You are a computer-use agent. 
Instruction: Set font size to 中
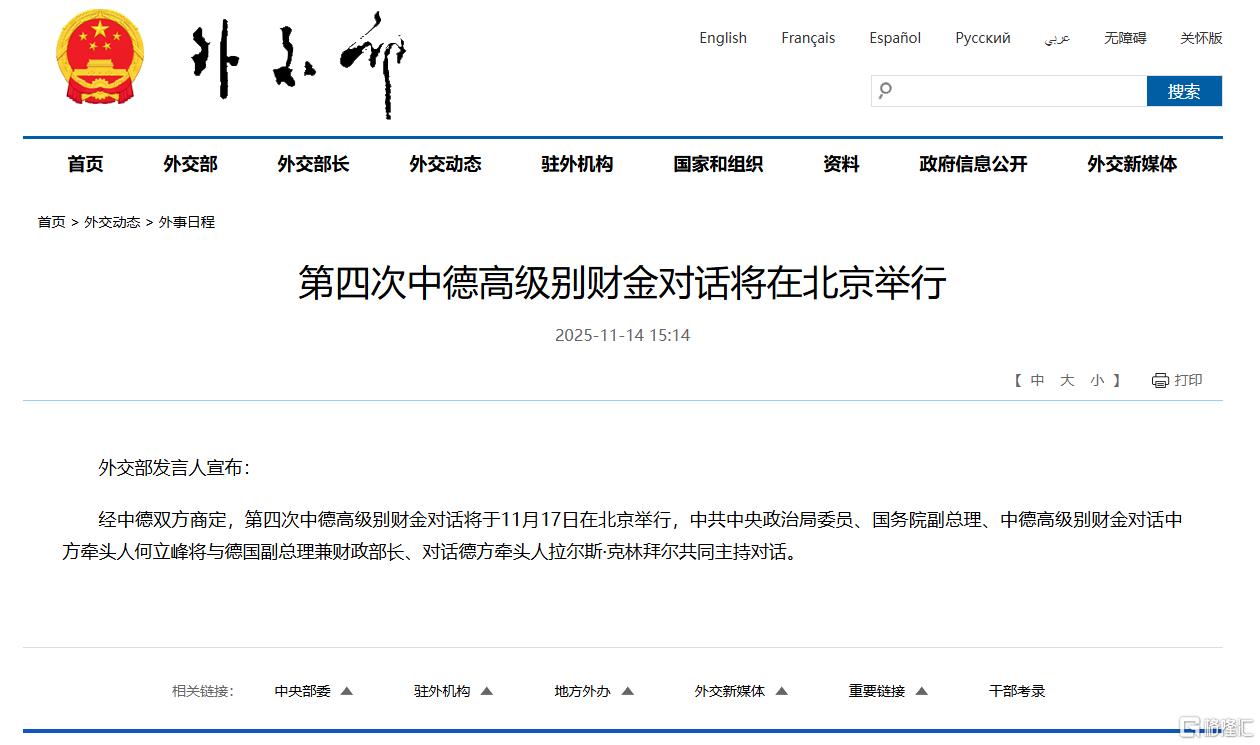[x=1038, y=381]
